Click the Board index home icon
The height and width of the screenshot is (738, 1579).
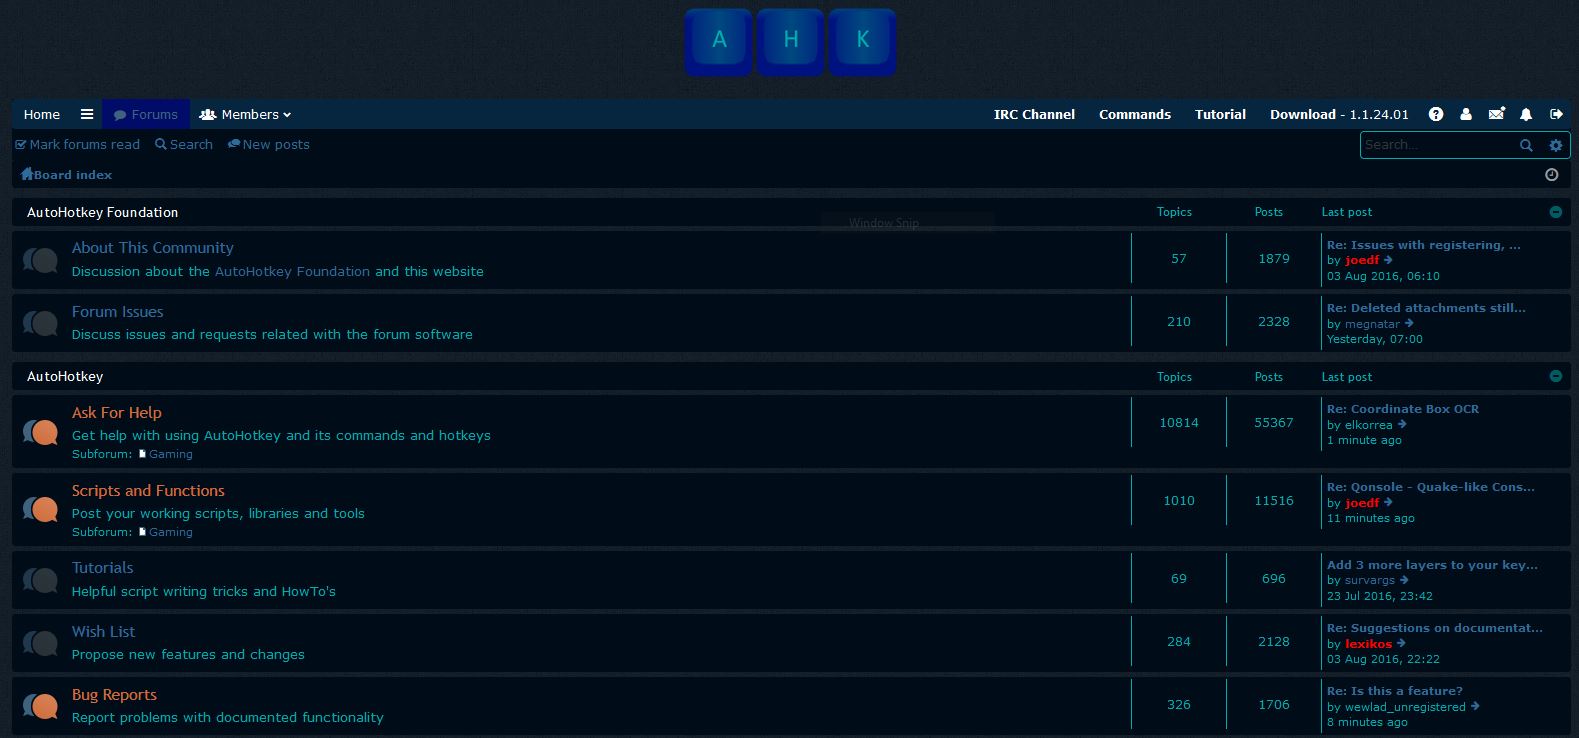point(27,174)
